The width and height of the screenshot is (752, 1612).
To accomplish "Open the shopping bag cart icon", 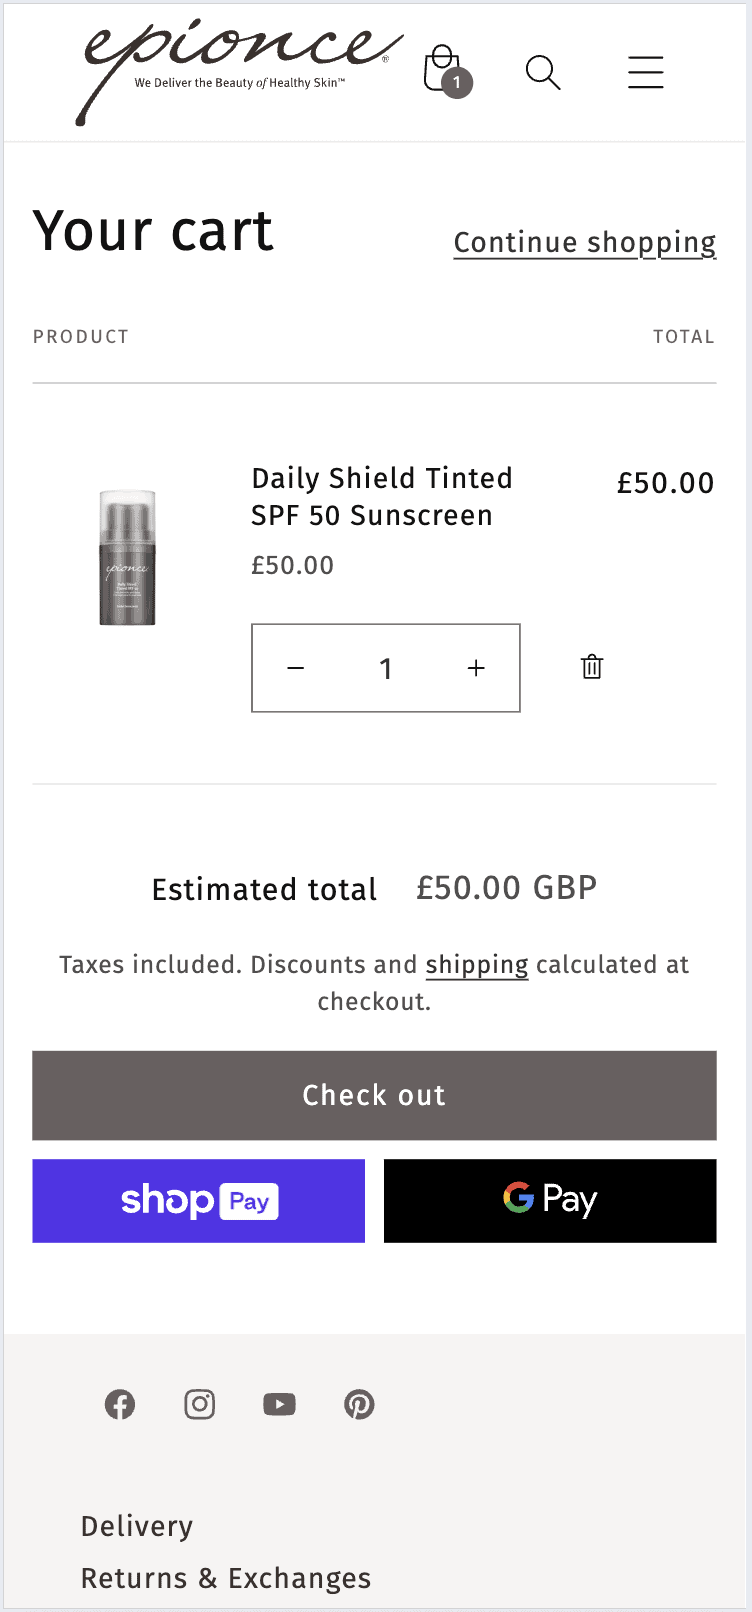I will tap(444, 71).
